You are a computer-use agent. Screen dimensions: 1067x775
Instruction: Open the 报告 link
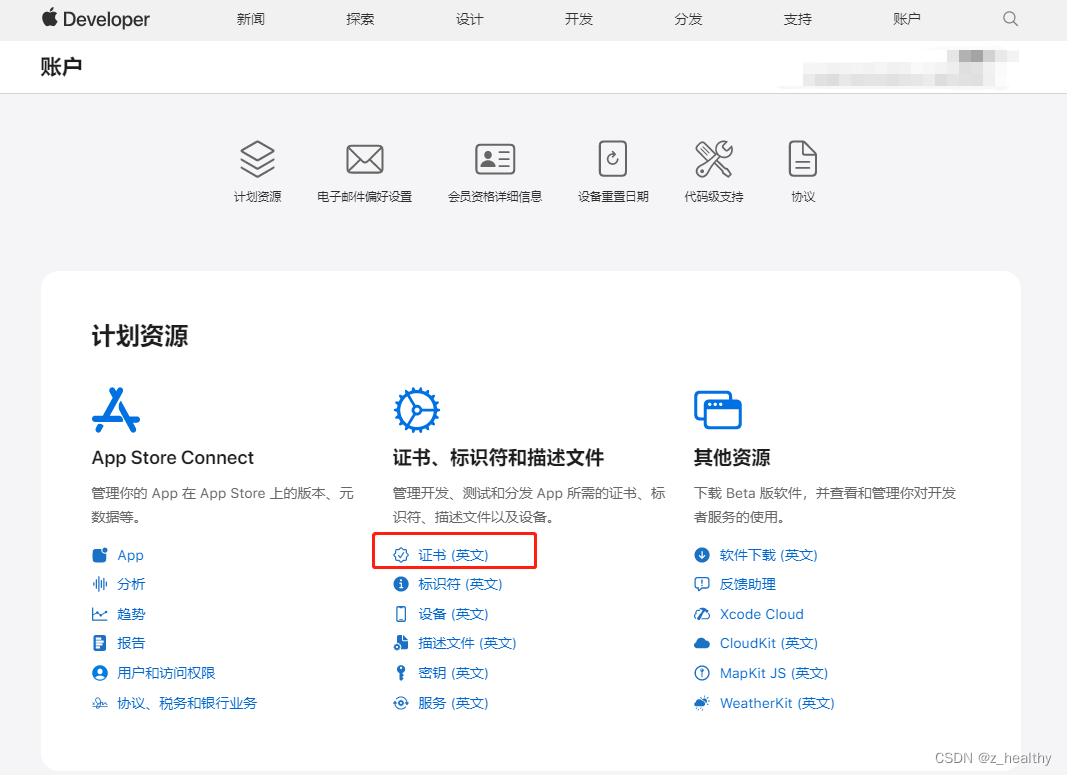pyautogui.click(x=131, y=643)
